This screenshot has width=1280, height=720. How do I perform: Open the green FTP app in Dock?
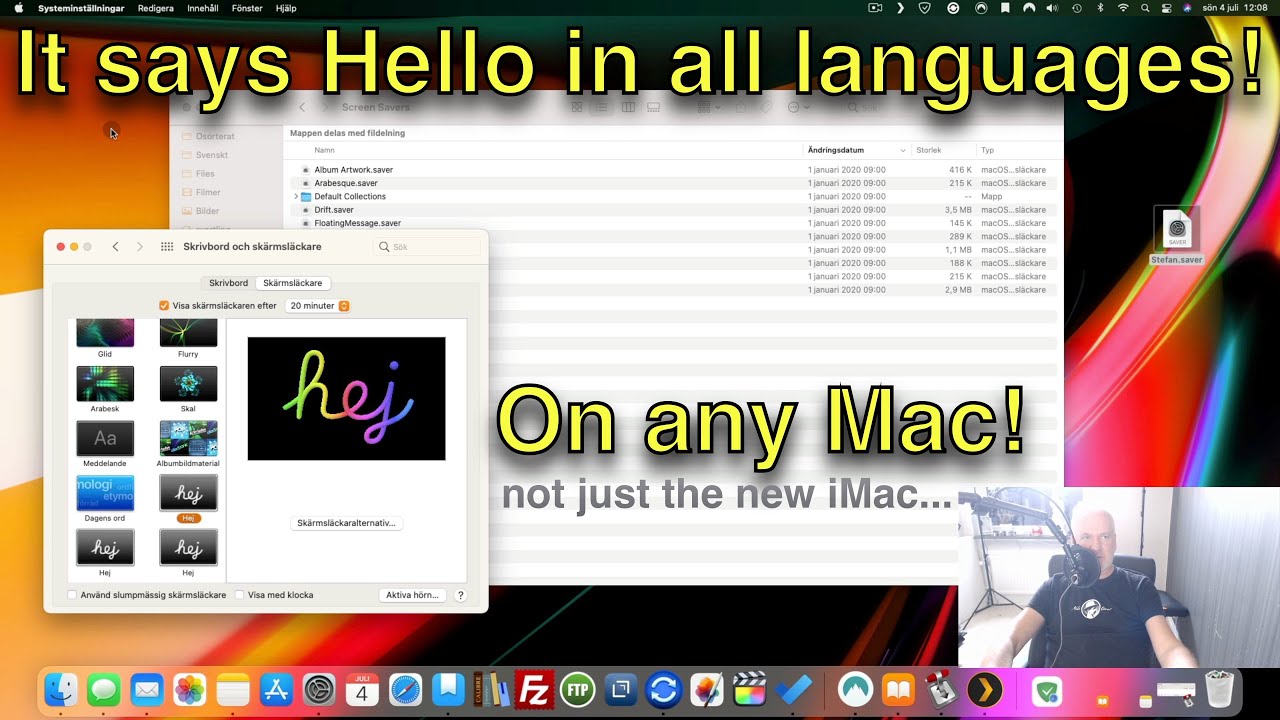pos(578,689)
